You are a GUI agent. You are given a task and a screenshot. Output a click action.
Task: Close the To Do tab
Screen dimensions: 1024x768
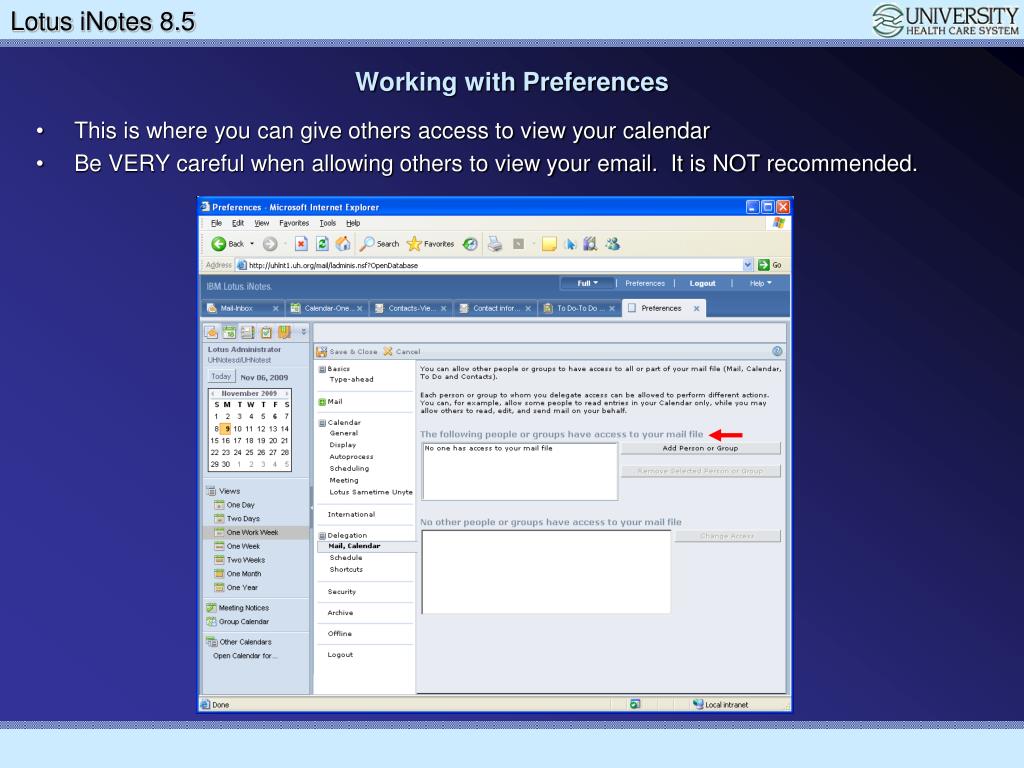(x=612, y=309)
